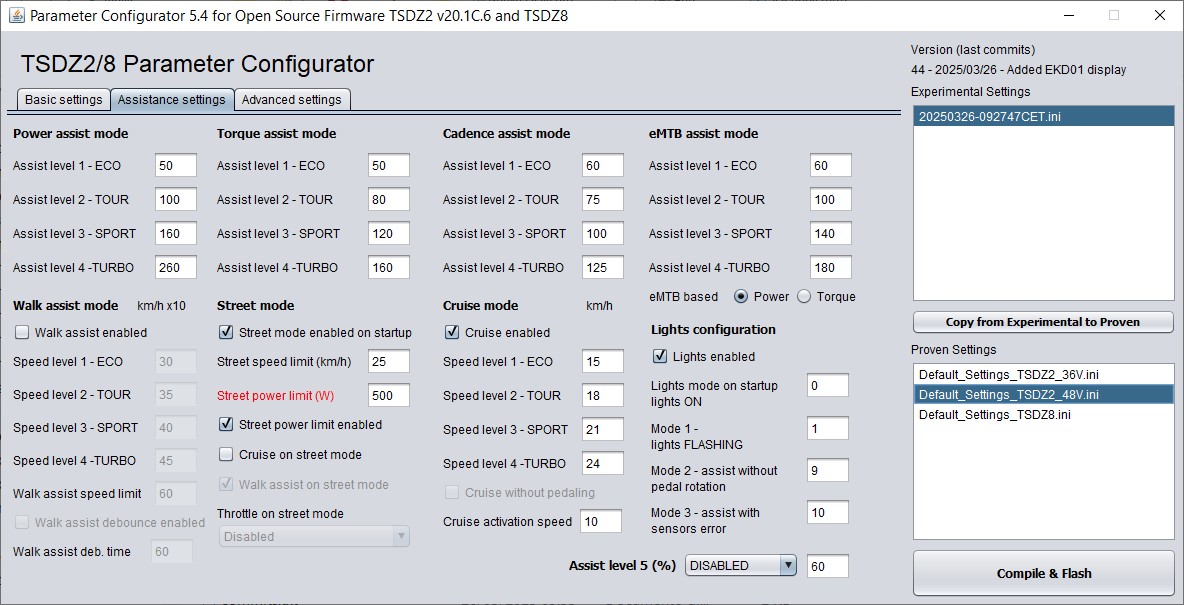Click Cadence assist level 2 TOUR field
Viewport: 1184px width, 605px height.
(x=603, y=199)
